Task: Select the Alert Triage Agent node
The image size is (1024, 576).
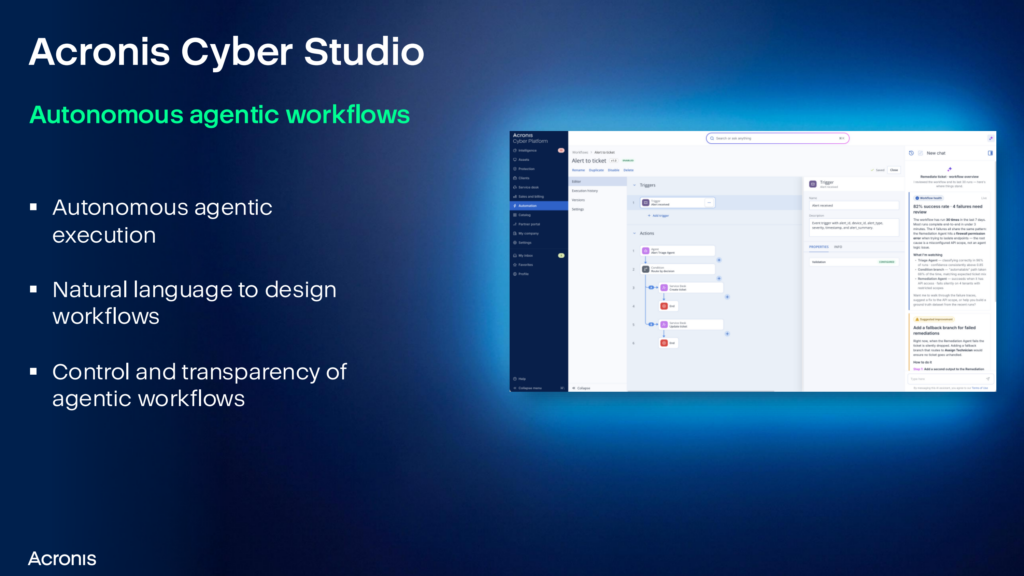Action: pos(677,251)
